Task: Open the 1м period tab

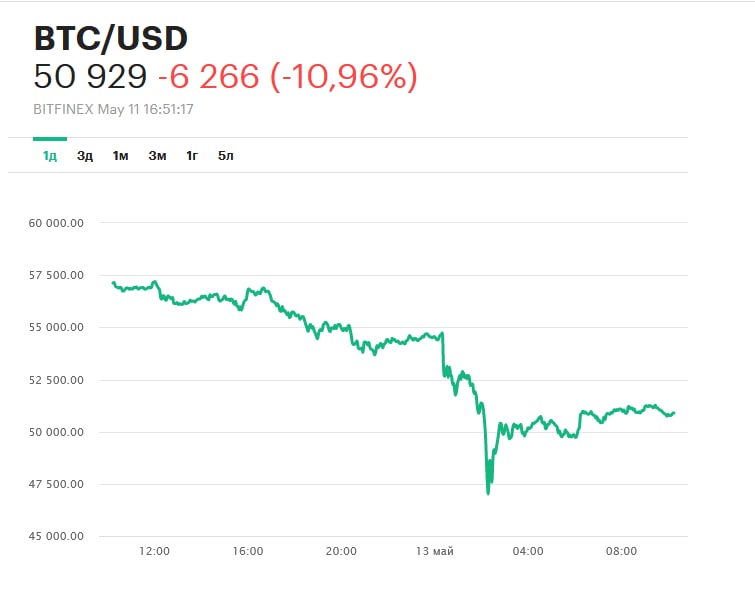Action: point(121,155)
